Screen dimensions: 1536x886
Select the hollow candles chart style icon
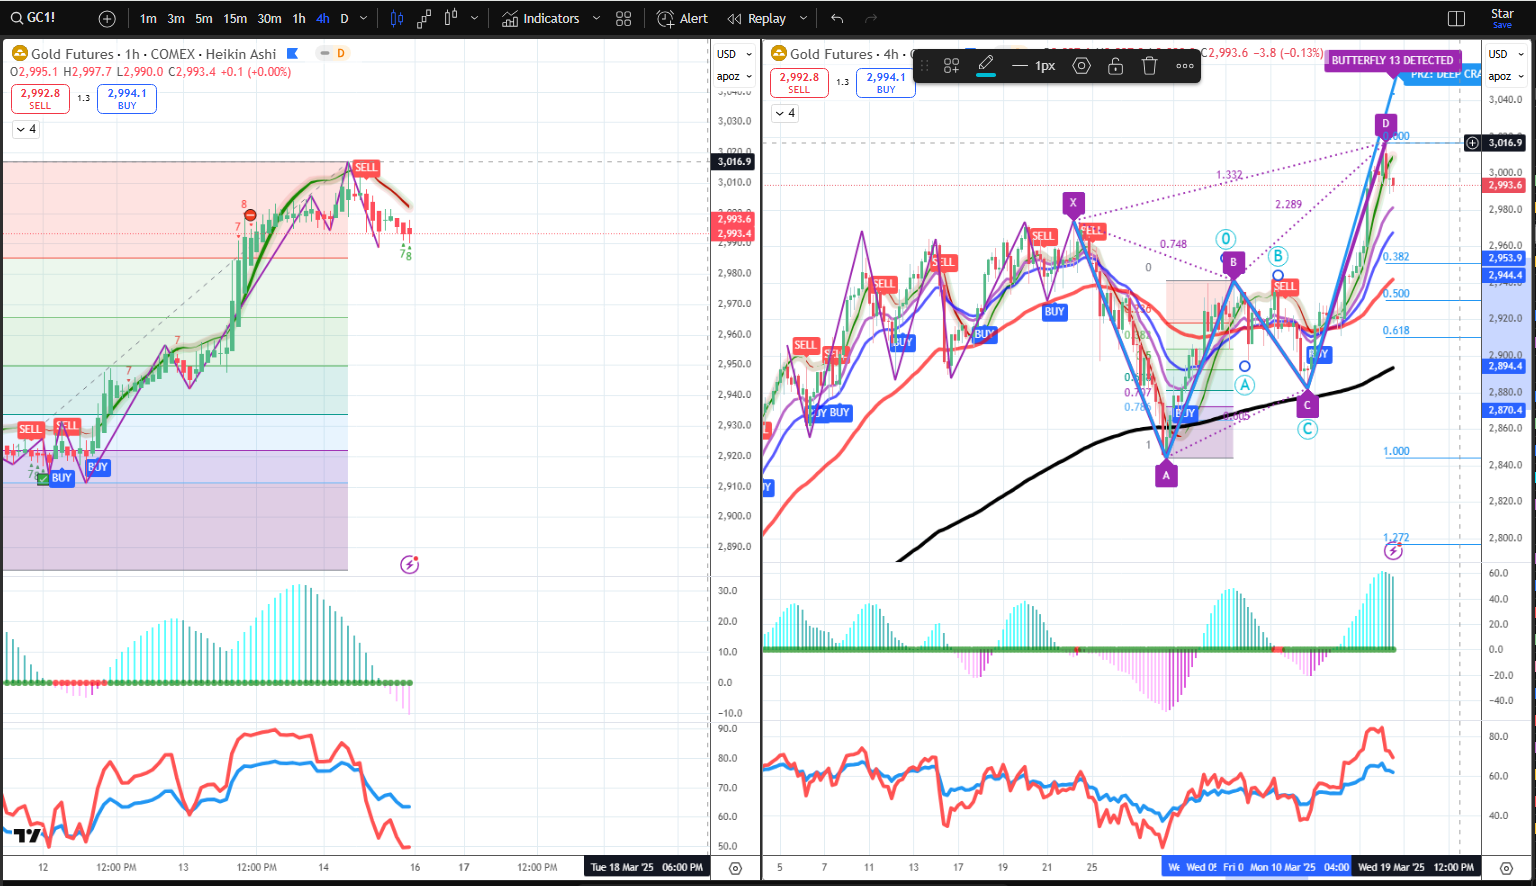[451, 18]
